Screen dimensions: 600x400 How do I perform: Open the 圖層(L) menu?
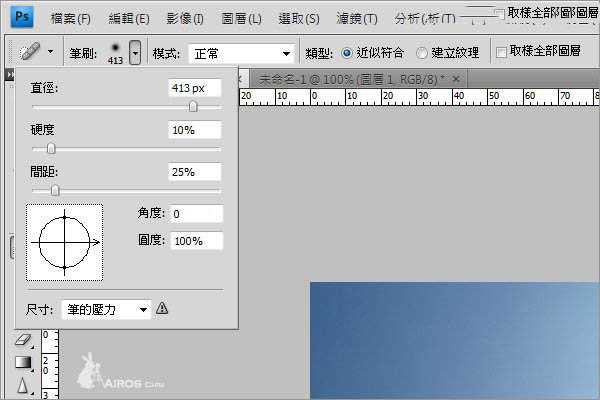(x=241, y=19)
